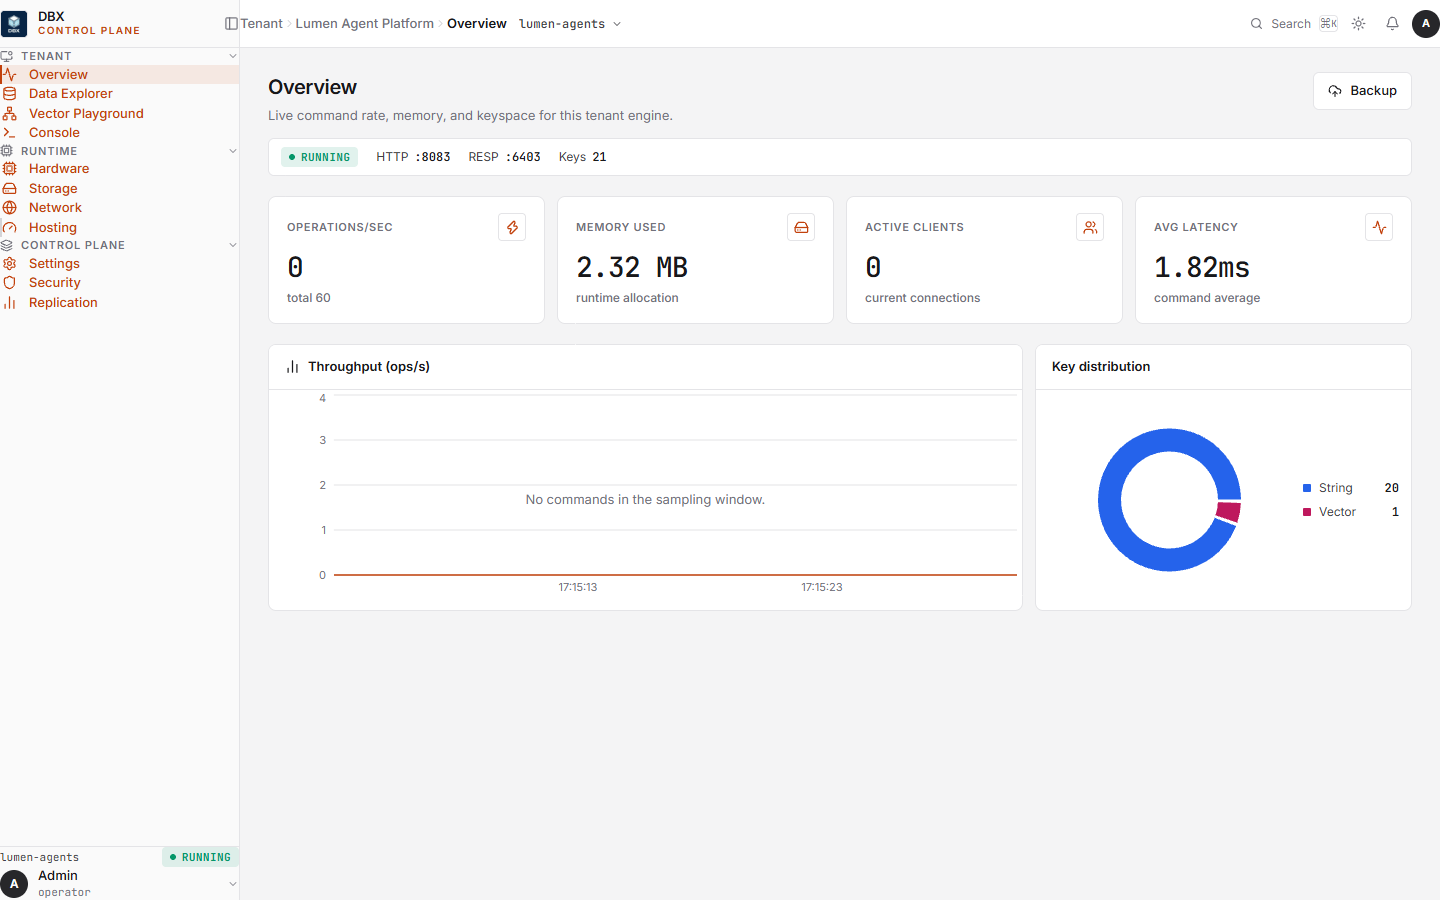The height and width of the screenshot is (900, 1440).
Task: Click Lumen Agent Platform breadcrumb
Action: [x=365, y=24]
